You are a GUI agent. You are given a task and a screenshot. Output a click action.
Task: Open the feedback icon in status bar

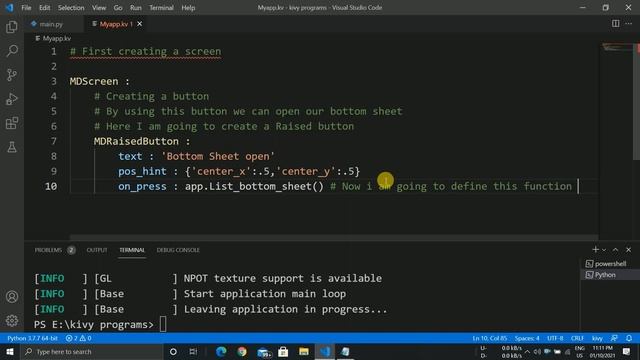(614, 338)
